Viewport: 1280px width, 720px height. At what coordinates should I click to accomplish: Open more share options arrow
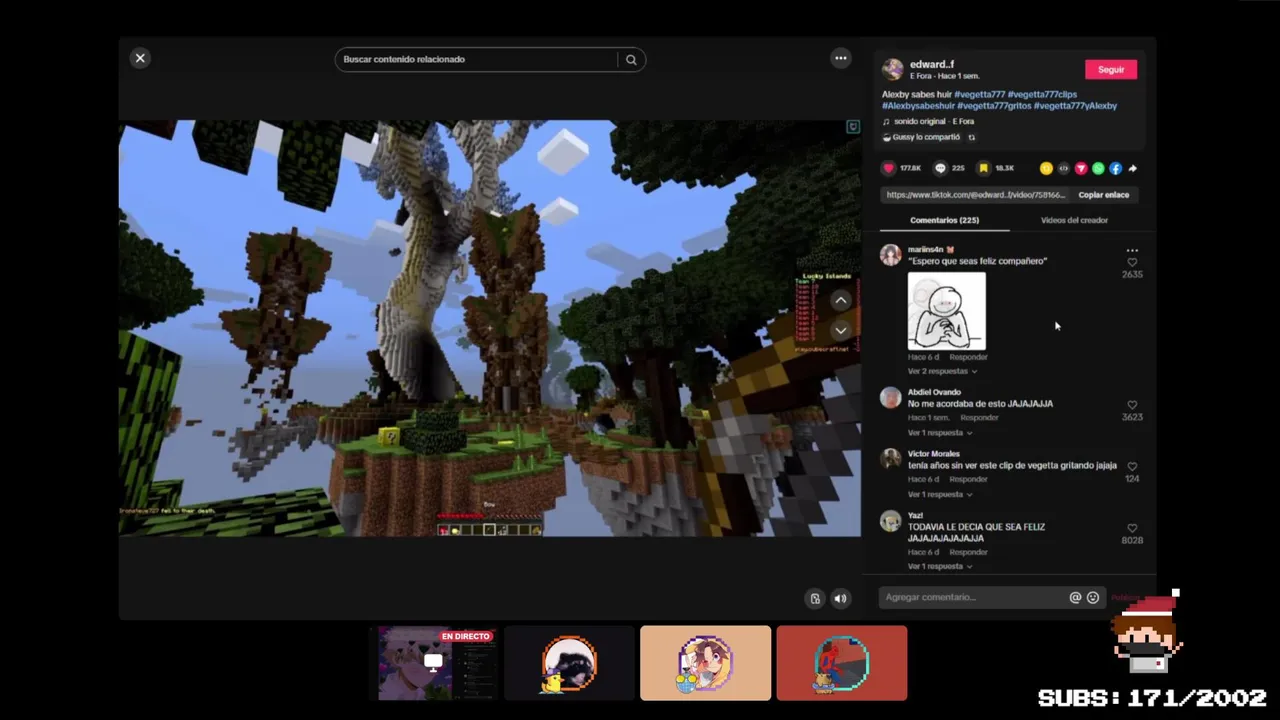click(1133, 168)
